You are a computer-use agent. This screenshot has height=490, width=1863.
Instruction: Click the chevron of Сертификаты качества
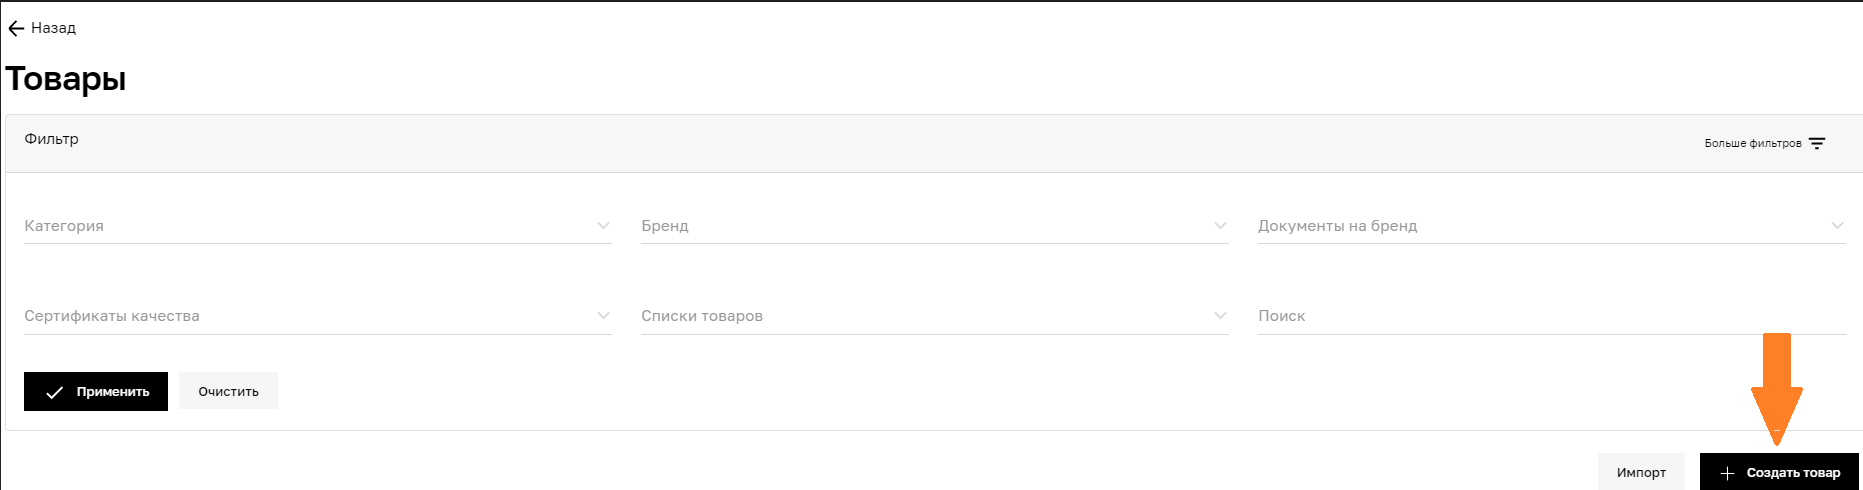(603, 316)
